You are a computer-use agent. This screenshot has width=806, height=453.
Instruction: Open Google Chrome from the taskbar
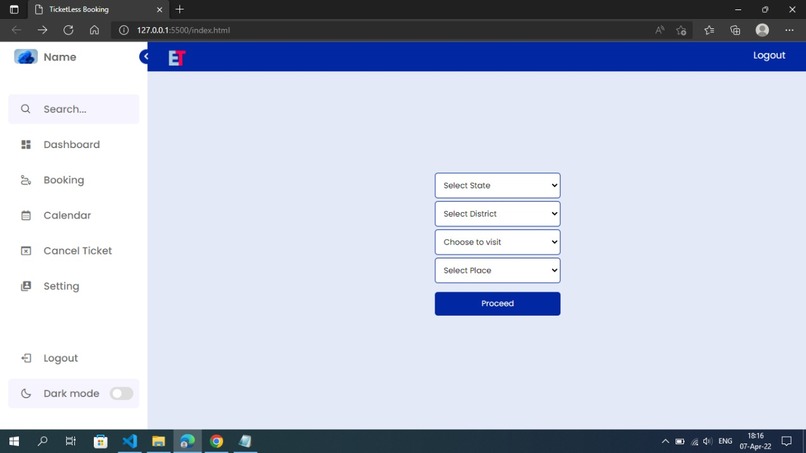tap(216, 441)
